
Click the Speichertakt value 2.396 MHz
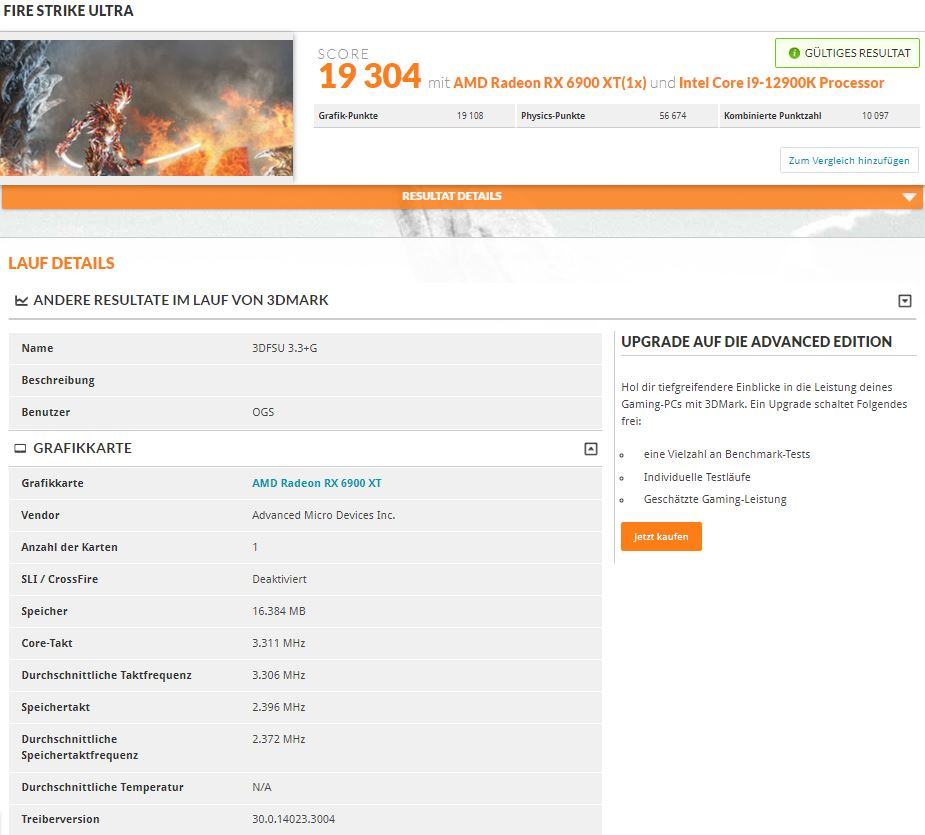coord(278,707)
